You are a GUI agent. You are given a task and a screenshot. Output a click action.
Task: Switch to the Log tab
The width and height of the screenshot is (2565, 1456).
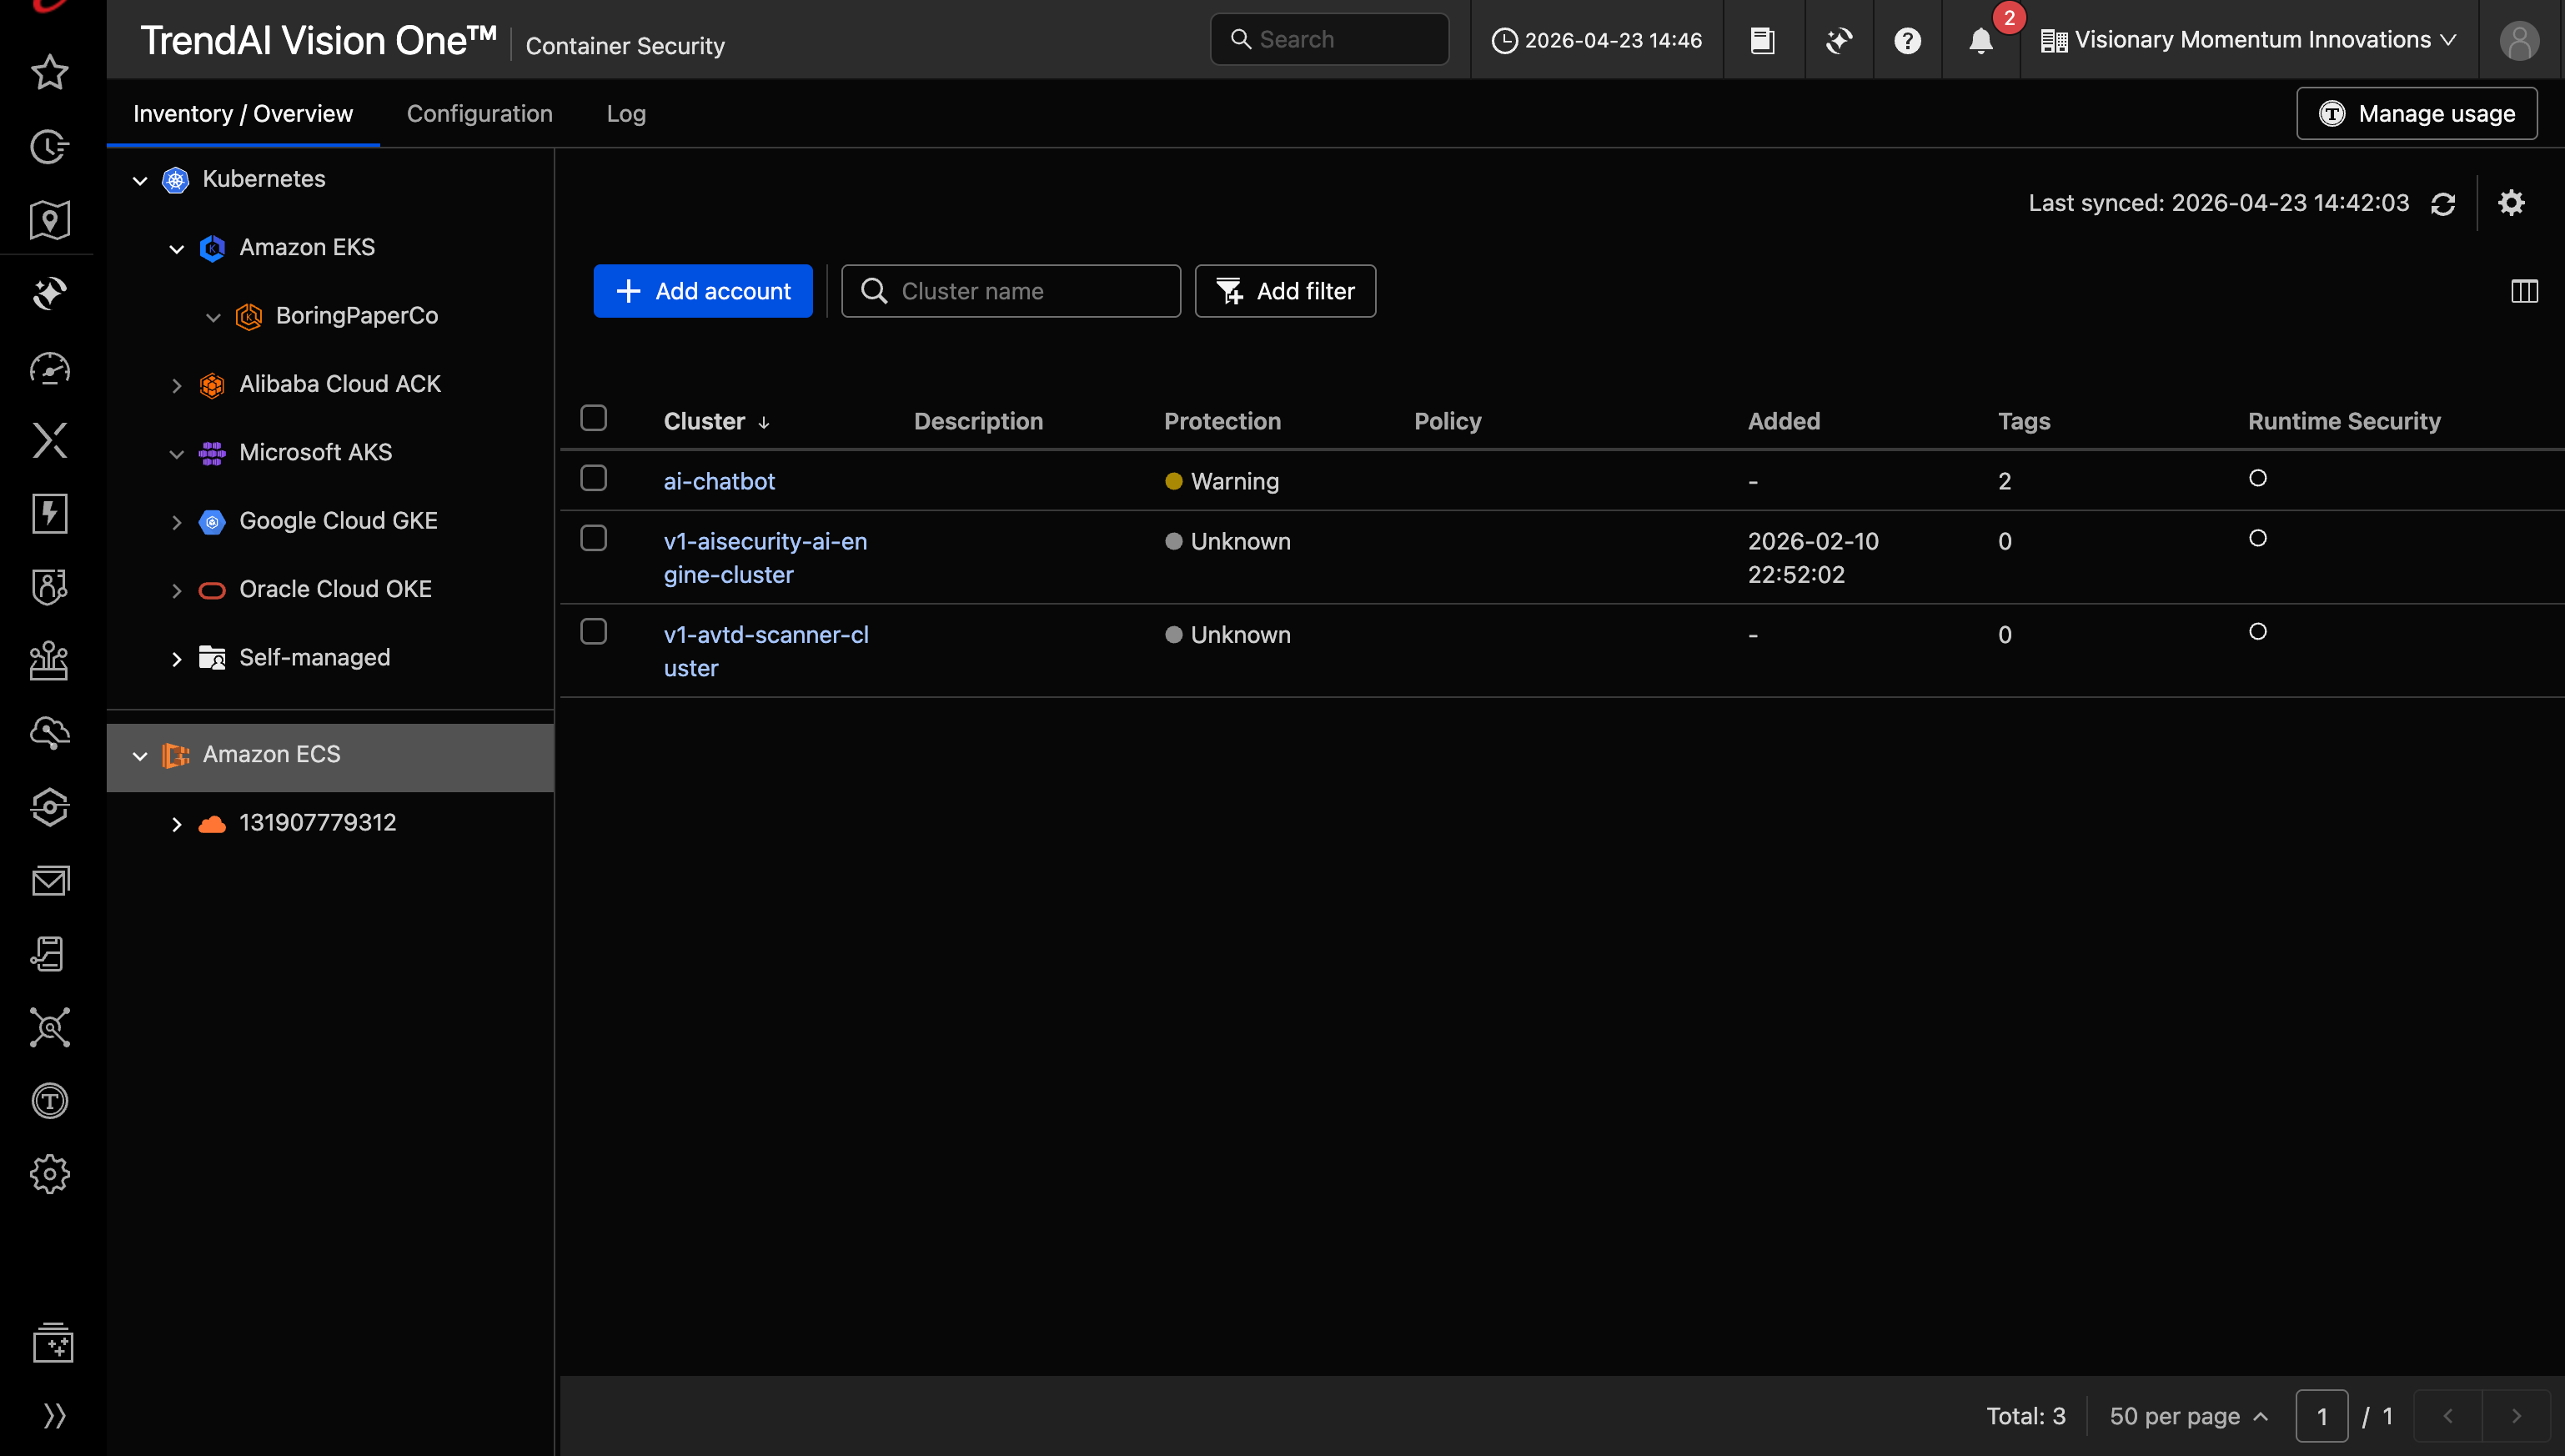point(626,113)
